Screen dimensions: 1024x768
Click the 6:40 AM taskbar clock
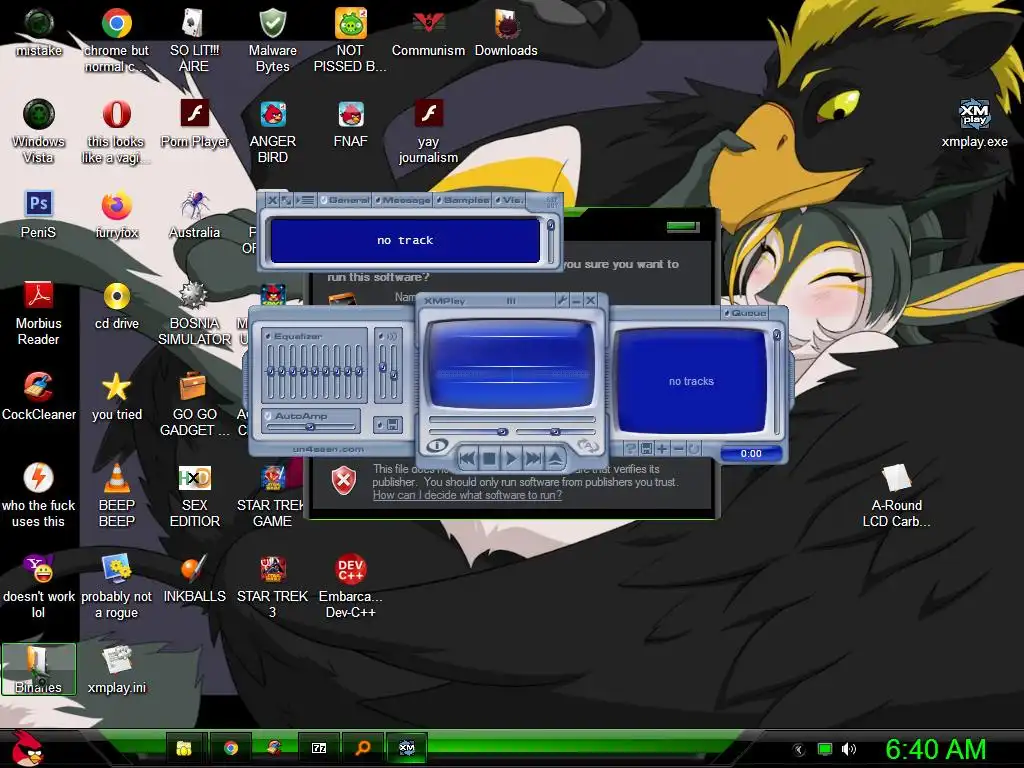pyautogui.click(x=935, y=749)
